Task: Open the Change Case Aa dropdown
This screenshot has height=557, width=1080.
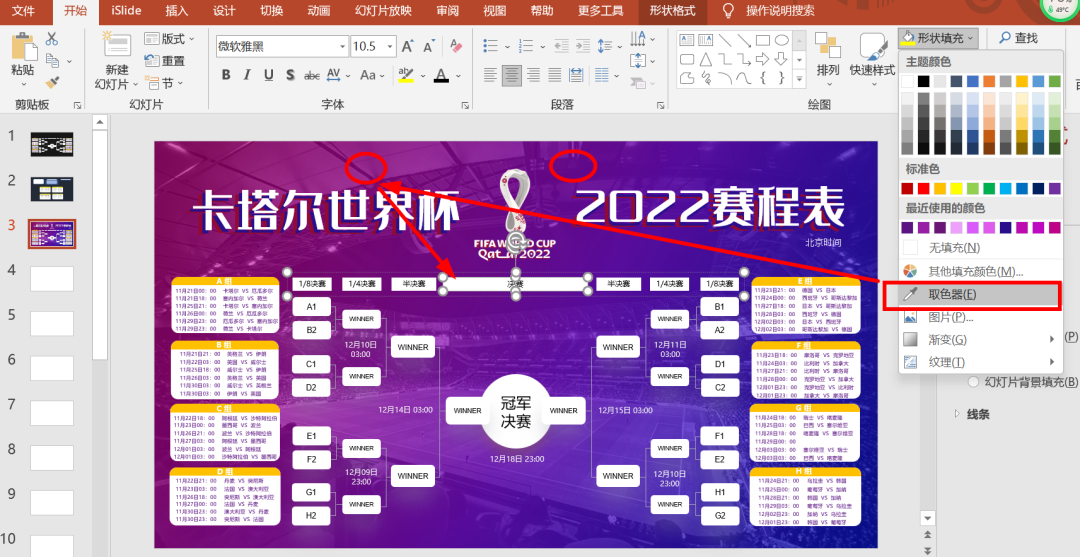Action: click(x=372, y=75)
